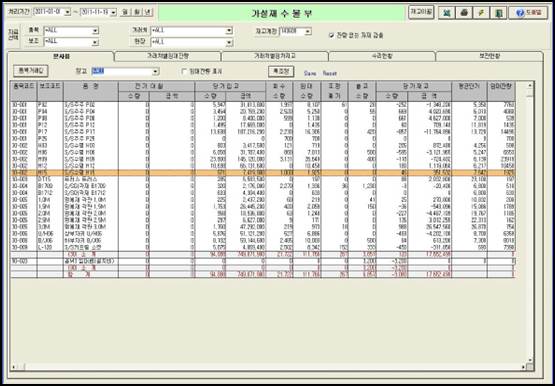Open the 재고계정 dropdown

pyautogui.click(x=308, y=31)
